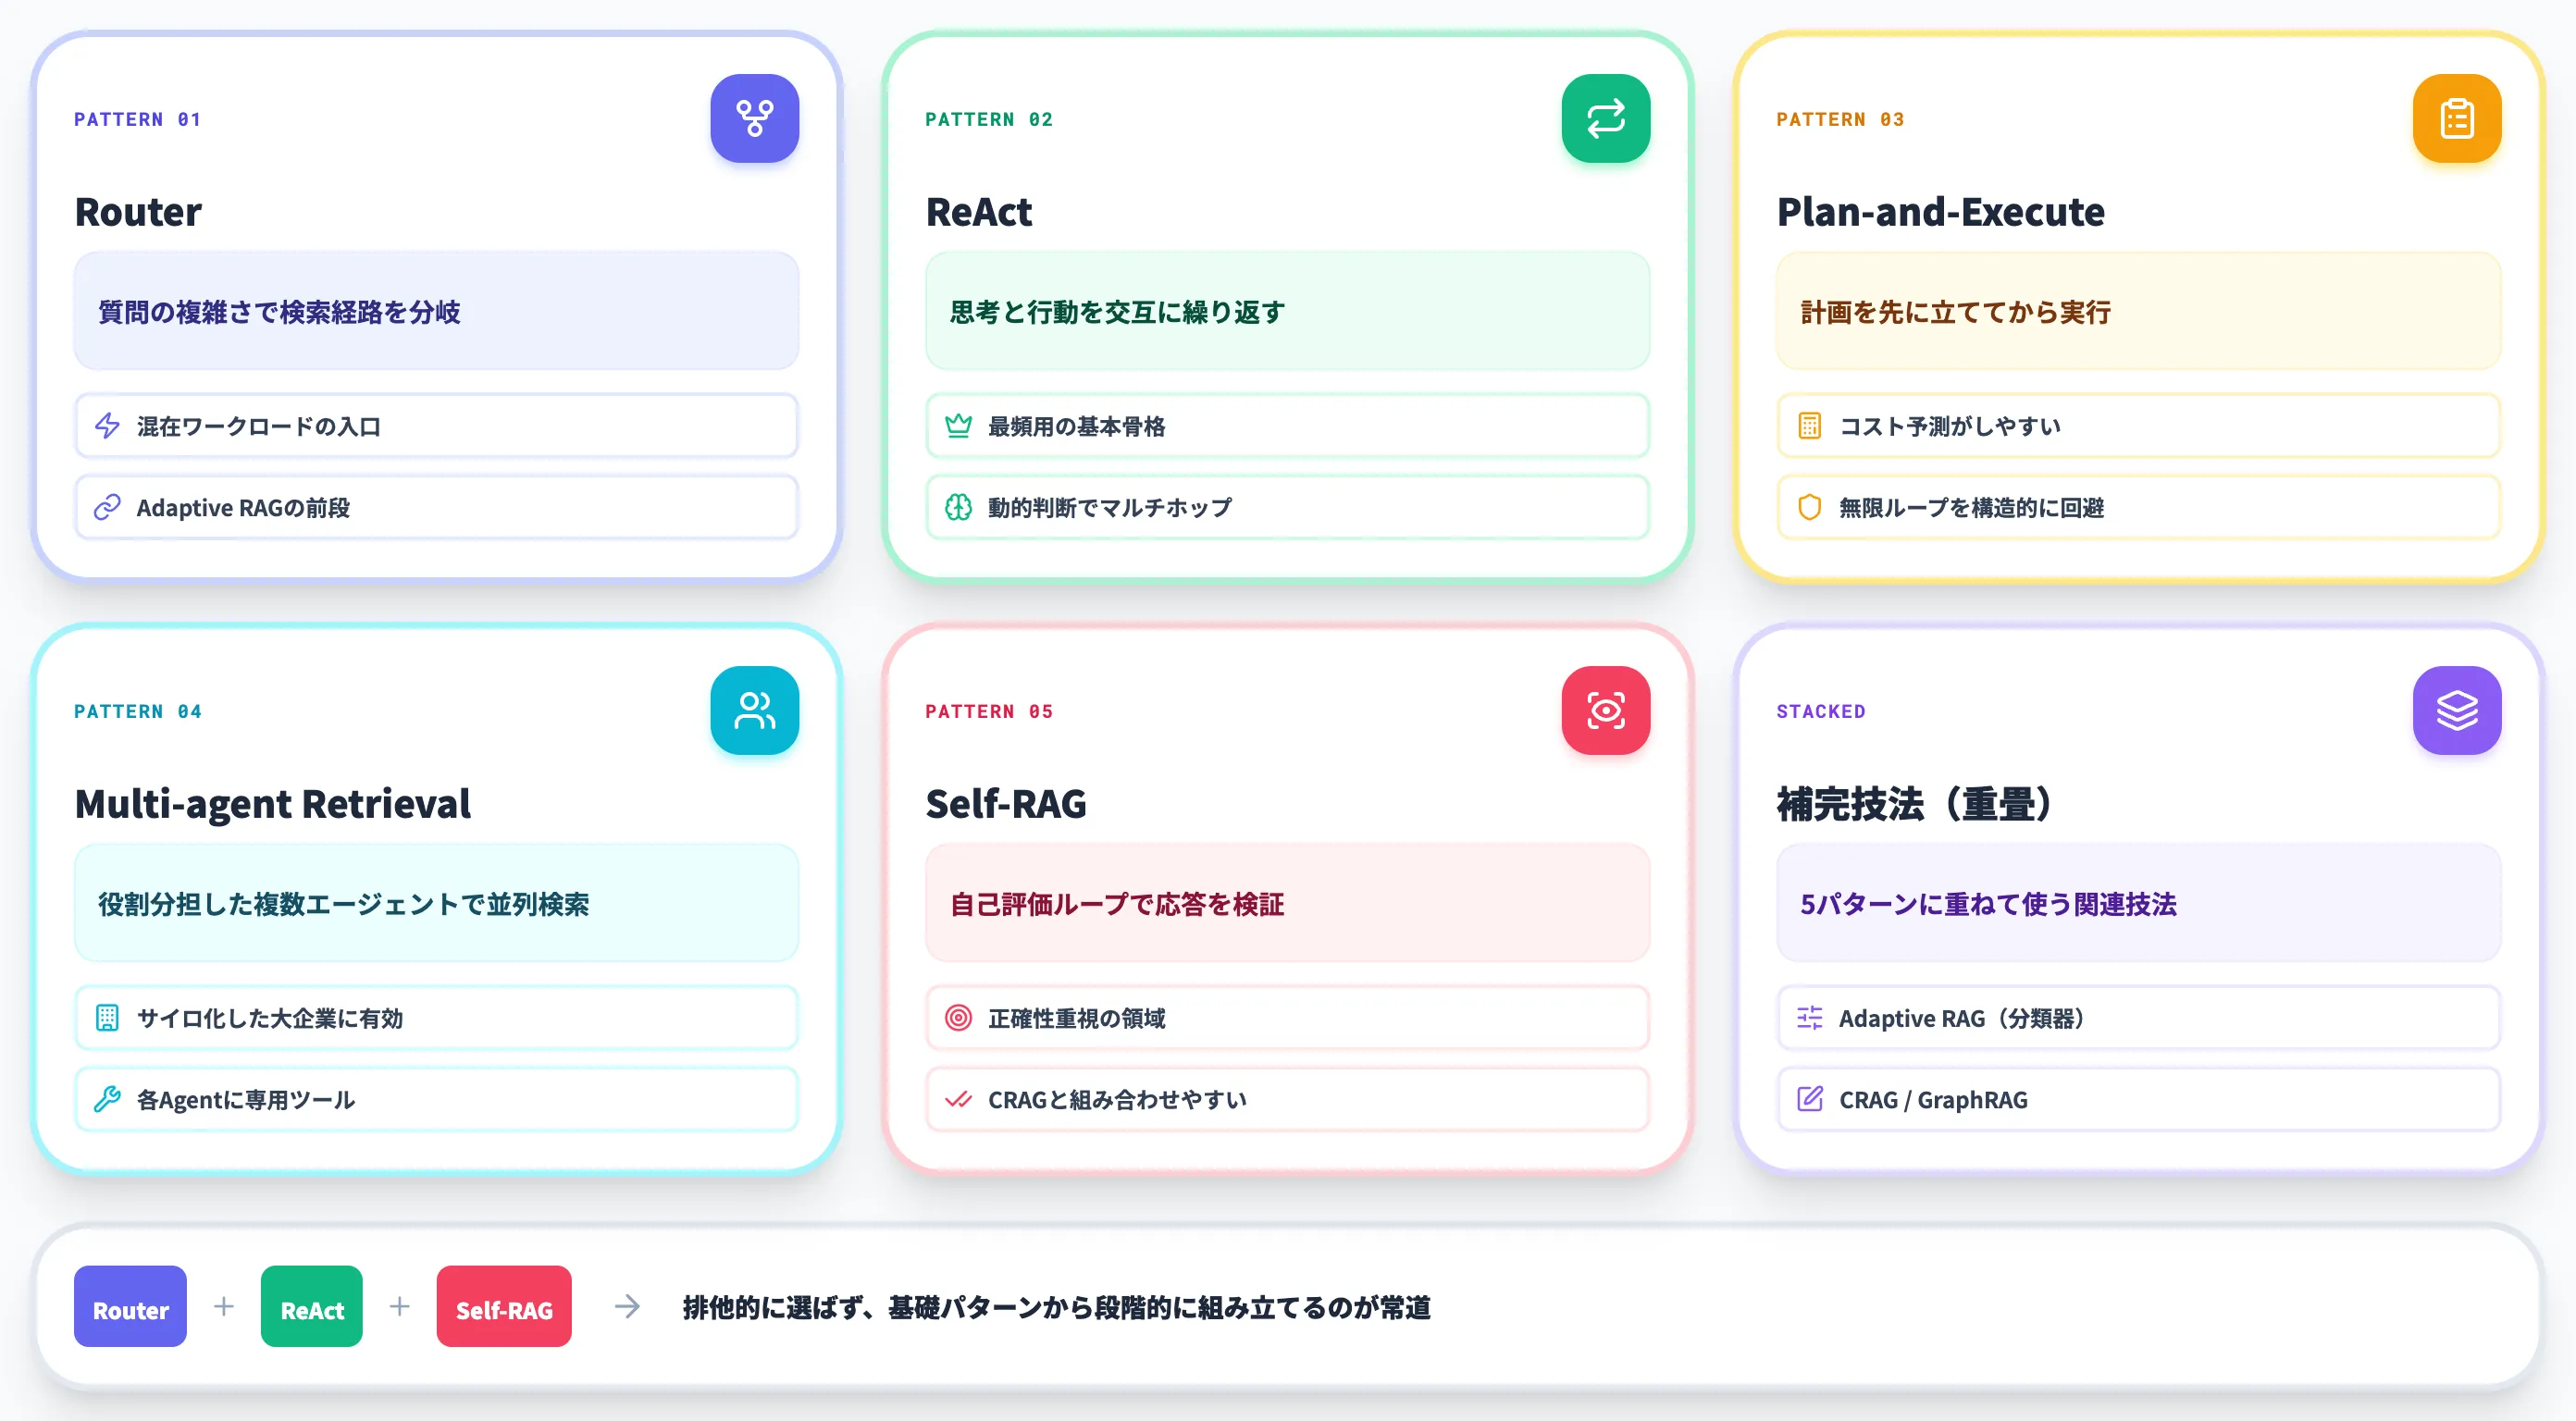Click the edit pencil icon beside CRAG / GraphRAG
The height and width of the screenshot is (1421, 2576).
pos(1809,1099)
